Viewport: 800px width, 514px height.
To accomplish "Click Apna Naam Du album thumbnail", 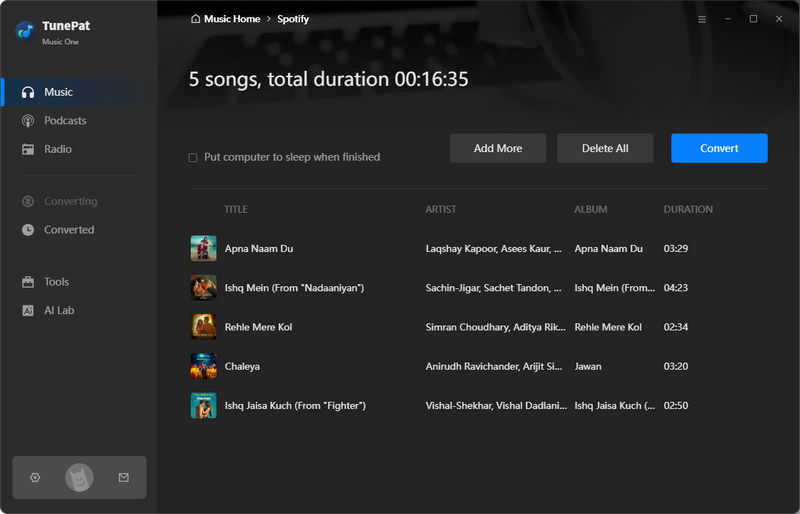I will click(203, 248).
